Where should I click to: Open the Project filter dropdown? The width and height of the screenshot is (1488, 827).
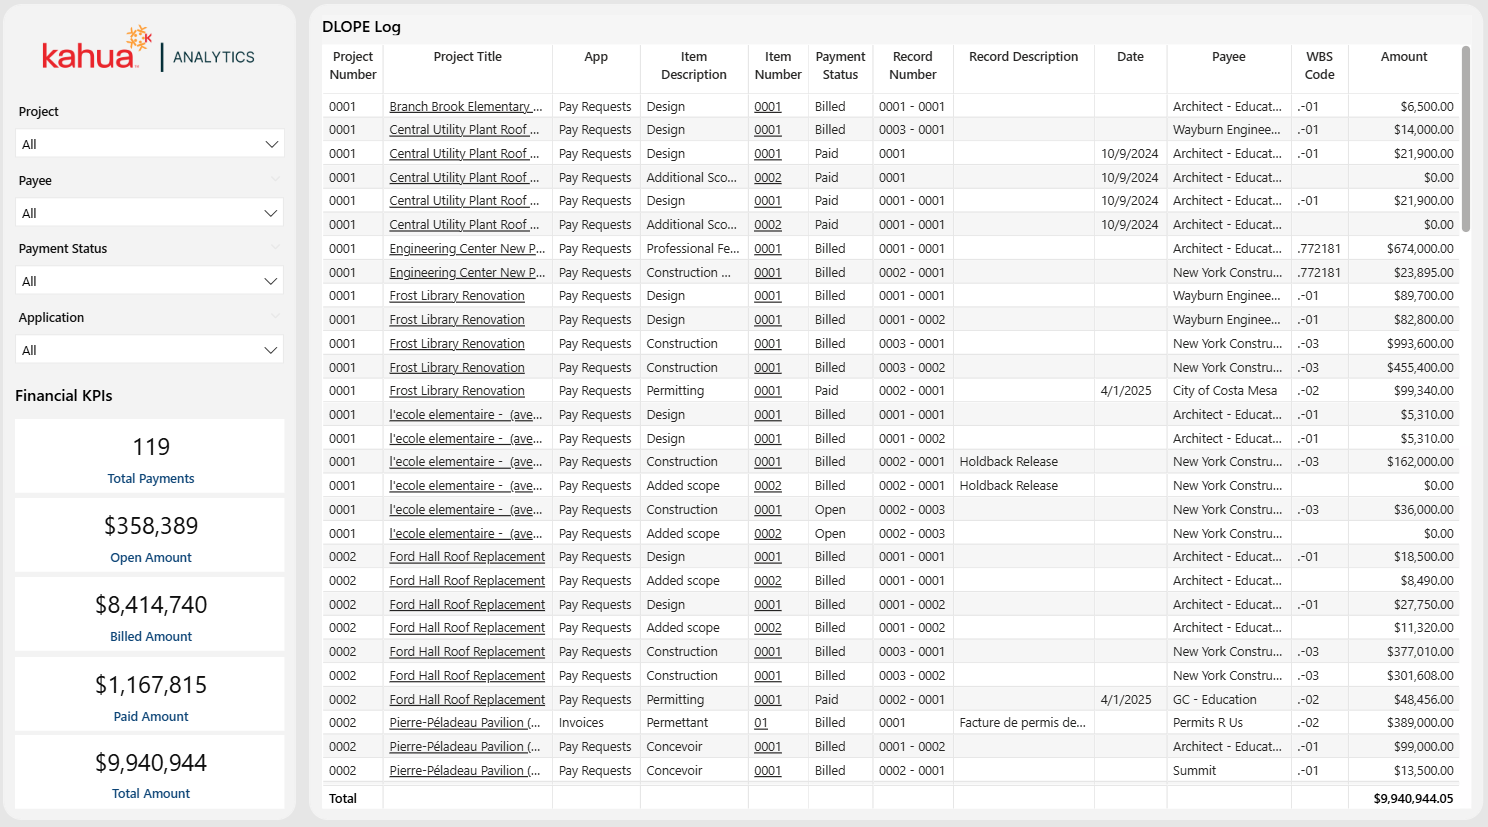150,144
